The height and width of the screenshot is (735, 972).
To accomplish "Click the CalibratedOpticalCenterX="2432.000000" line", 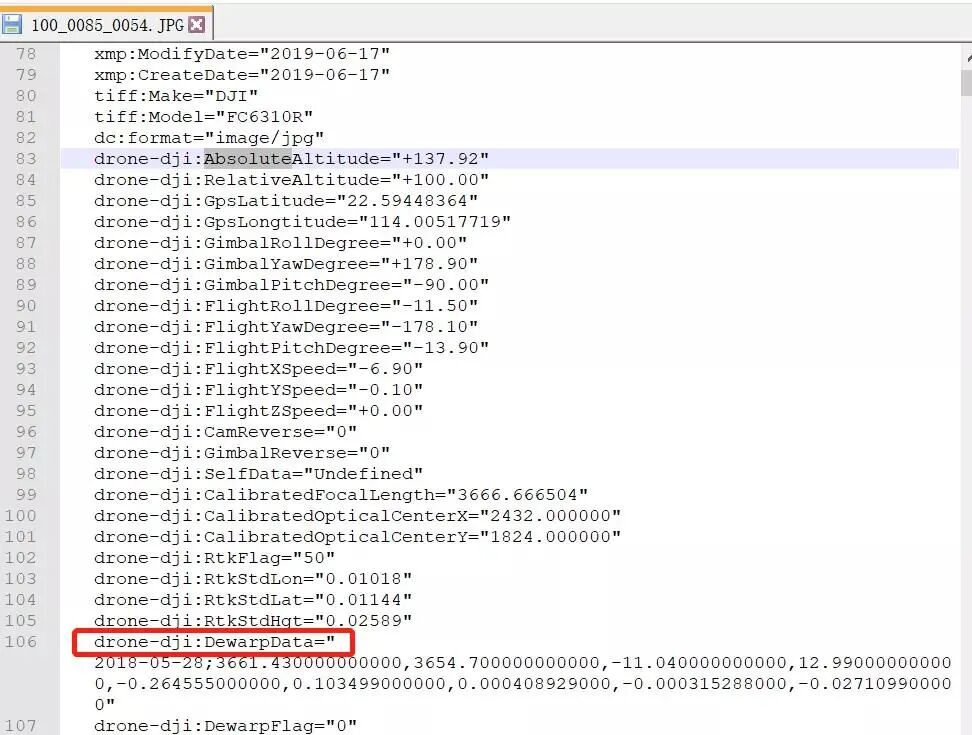I will (357, 516).
